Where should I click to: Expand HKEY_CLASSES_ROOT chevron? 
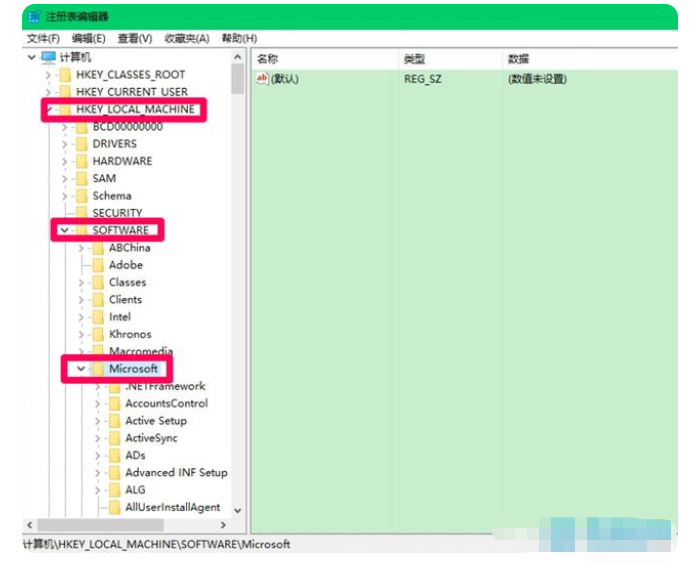(48, 75)
